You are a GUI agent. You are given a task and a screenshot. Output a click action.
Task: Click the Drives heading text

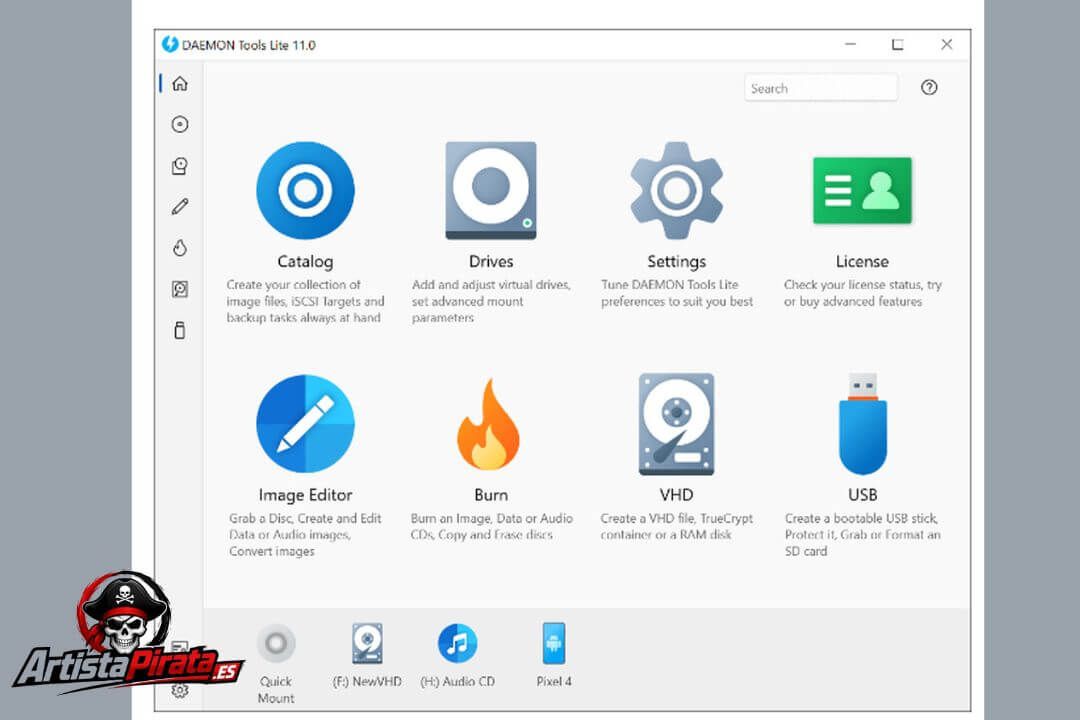[x=490, y=262]
